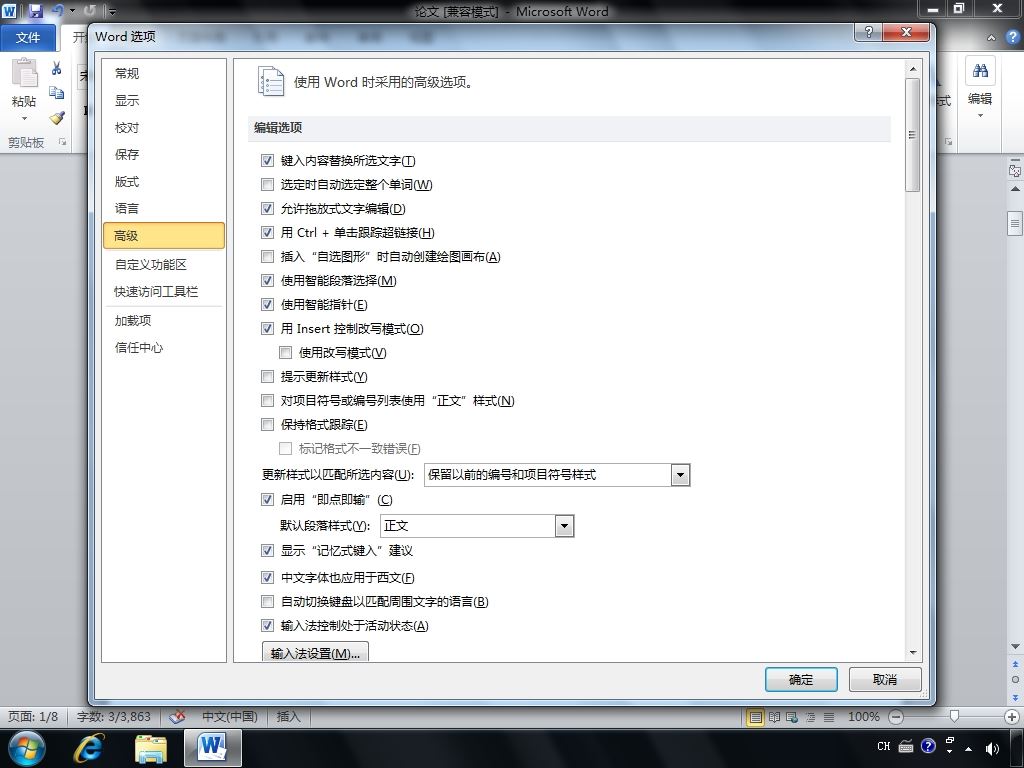The height and width of the screenshot is (768, 1024).
Task: Click the volume speaker tray icon
Action: (993, 748)
